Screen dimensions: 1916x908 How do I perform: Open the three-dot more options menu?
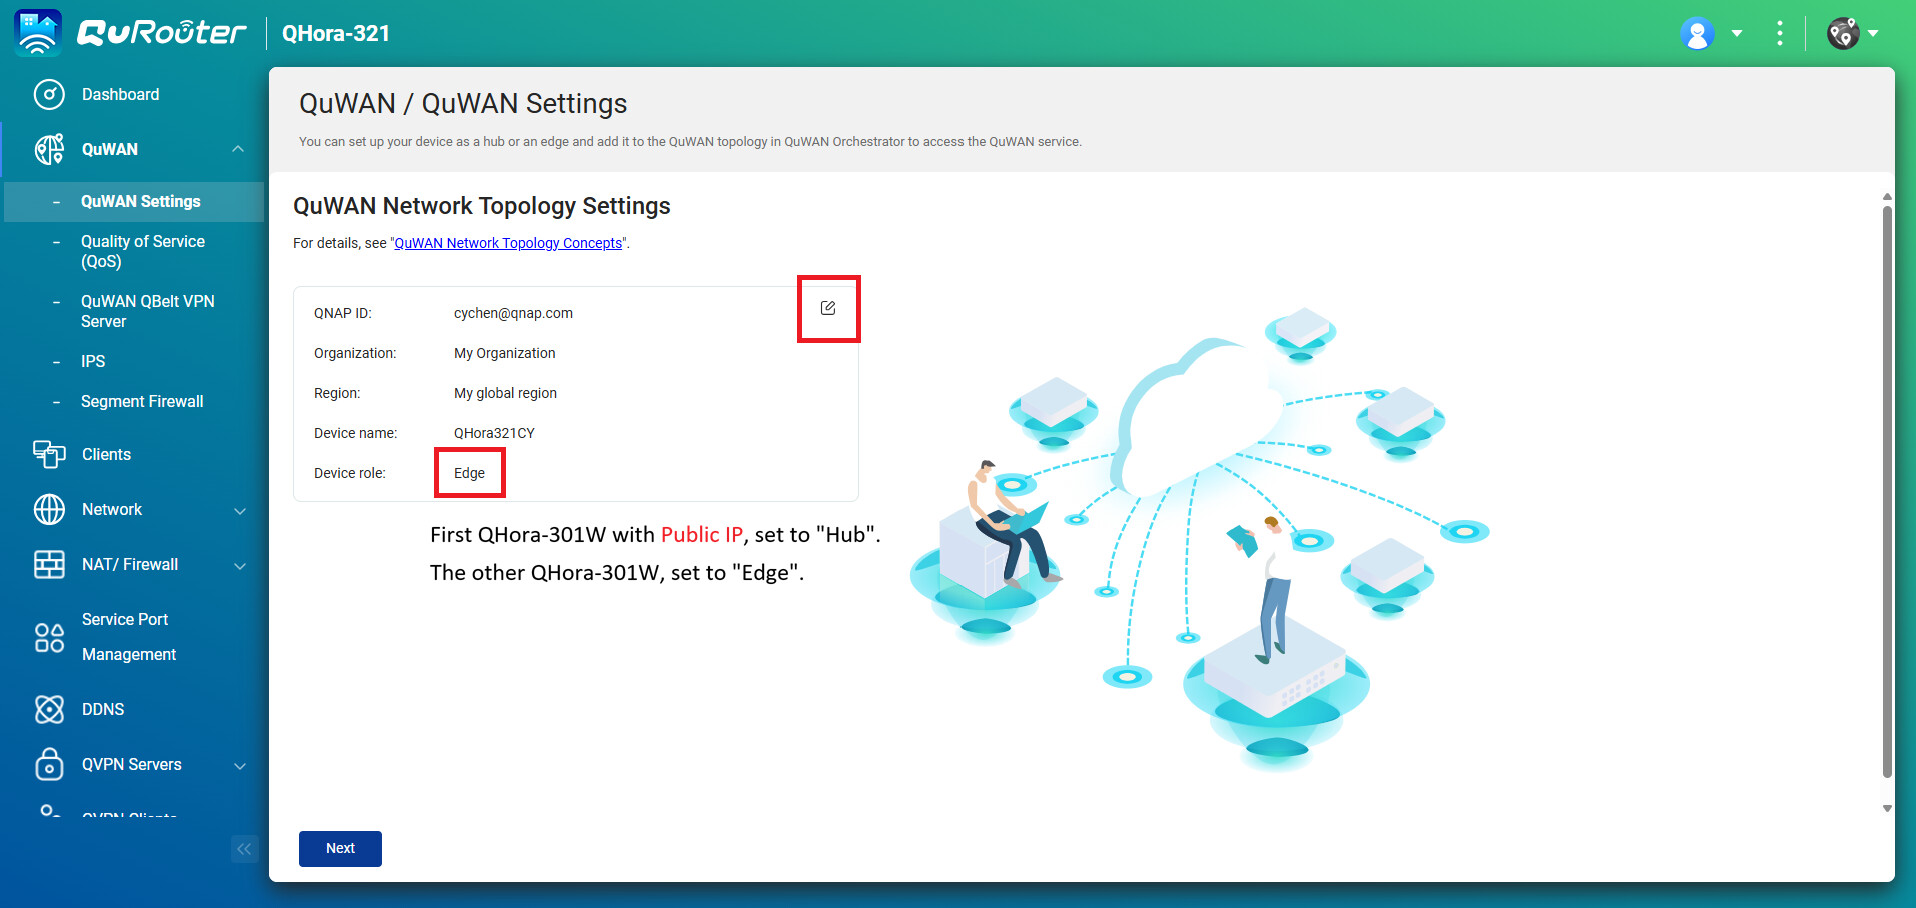(1779, 33)
